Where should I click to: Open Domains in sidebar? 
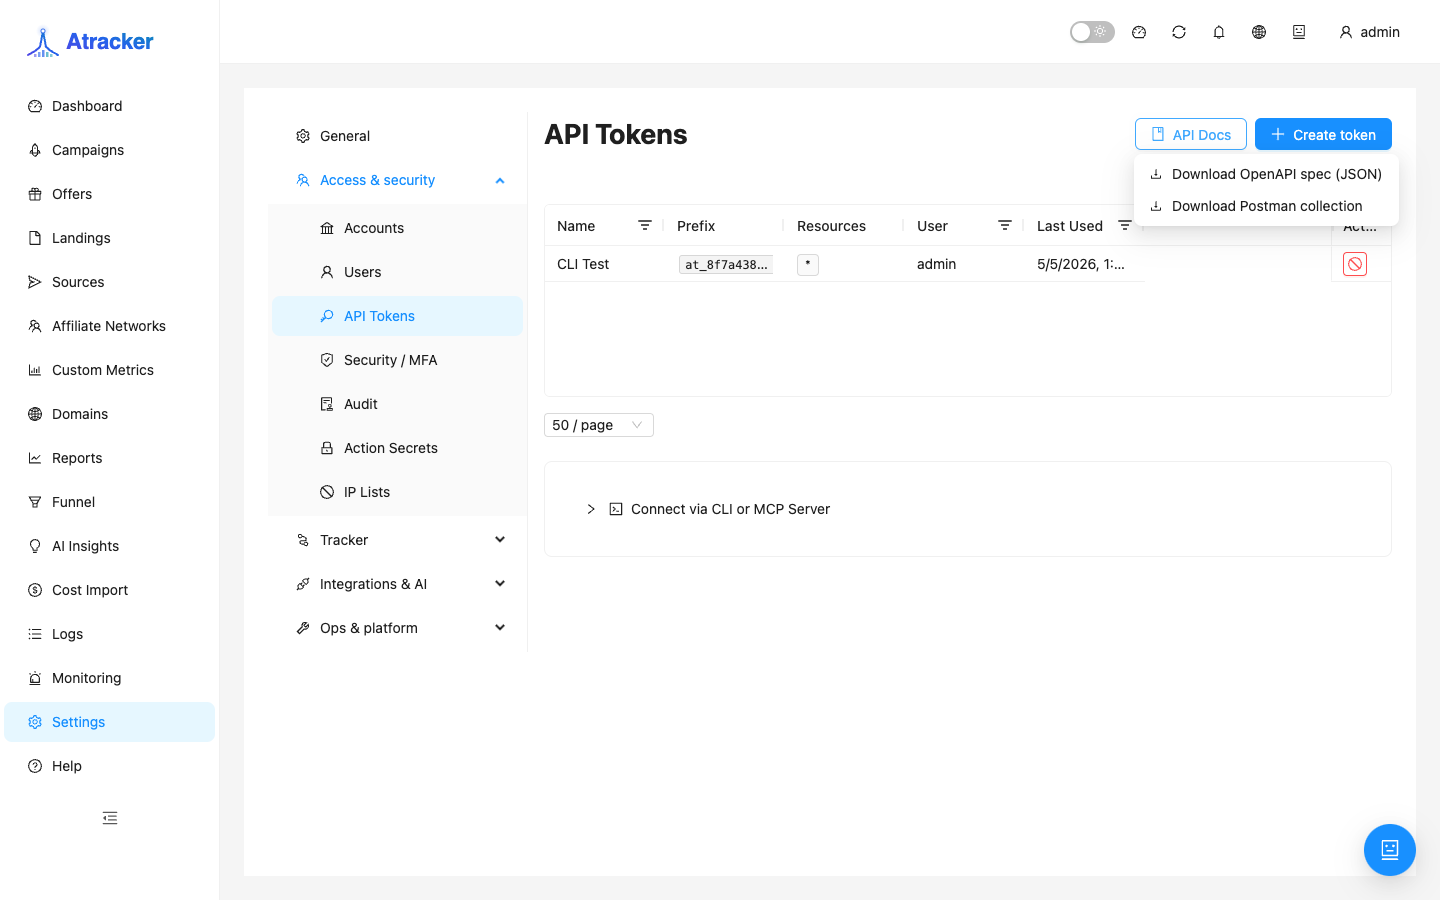(110, 414)
